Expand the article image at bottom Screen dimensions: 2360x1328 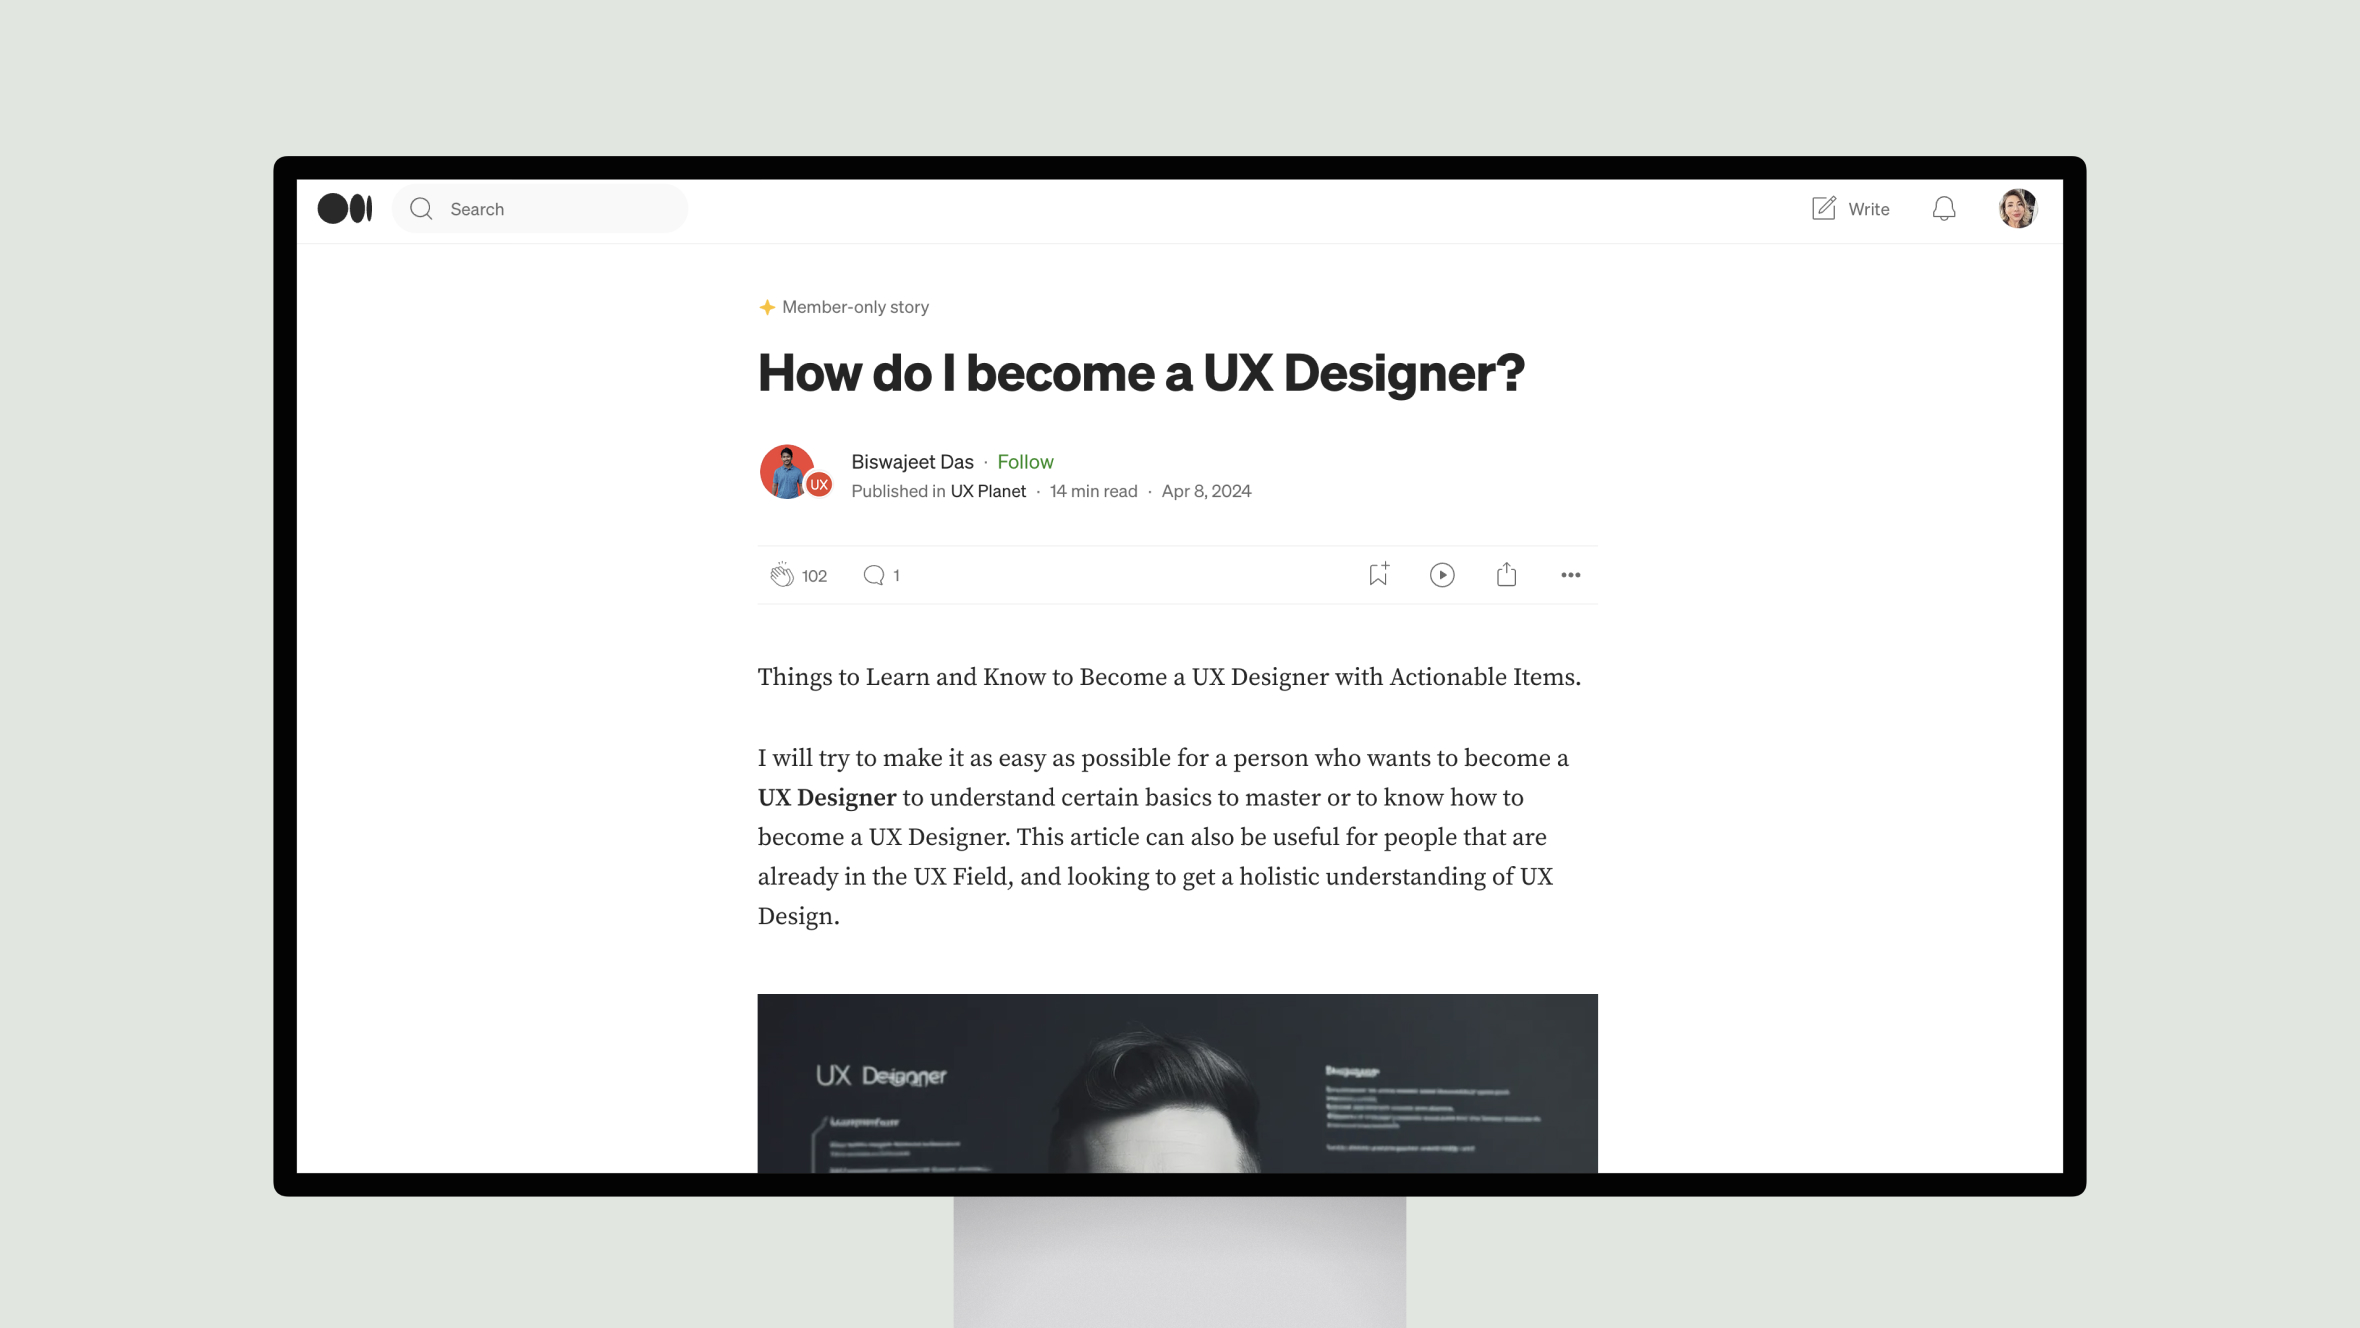[x=1178, y=1083]
